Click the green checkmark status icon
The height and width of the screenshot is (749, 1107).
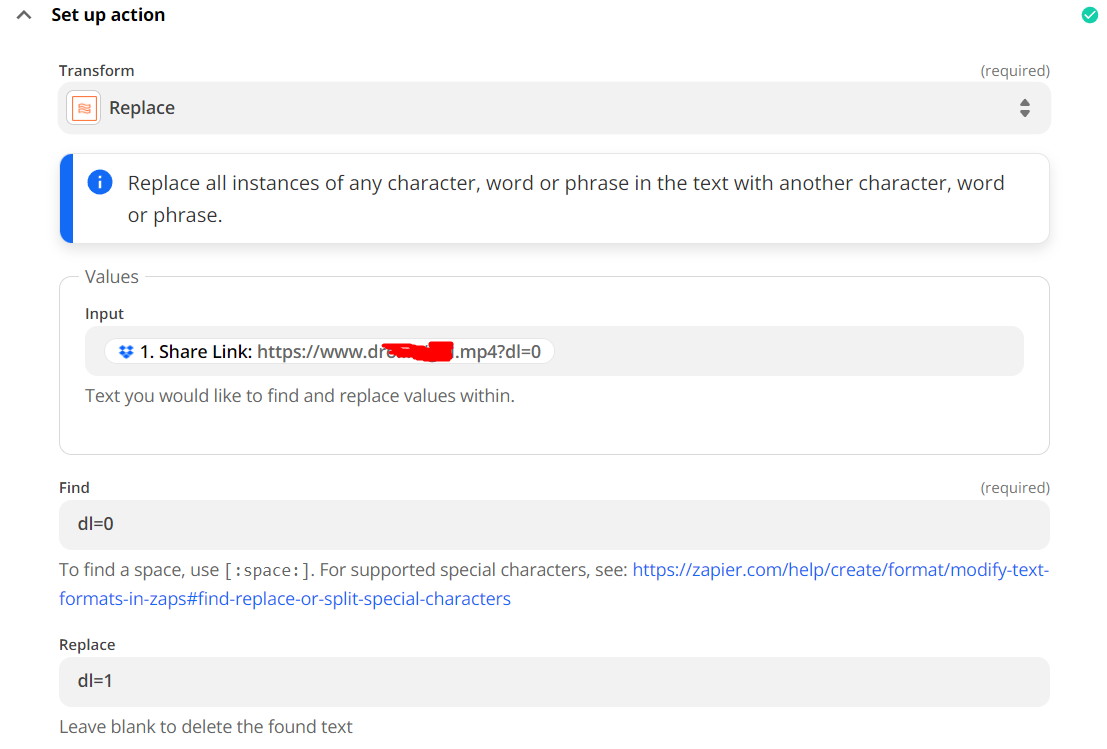(1090, 15)
